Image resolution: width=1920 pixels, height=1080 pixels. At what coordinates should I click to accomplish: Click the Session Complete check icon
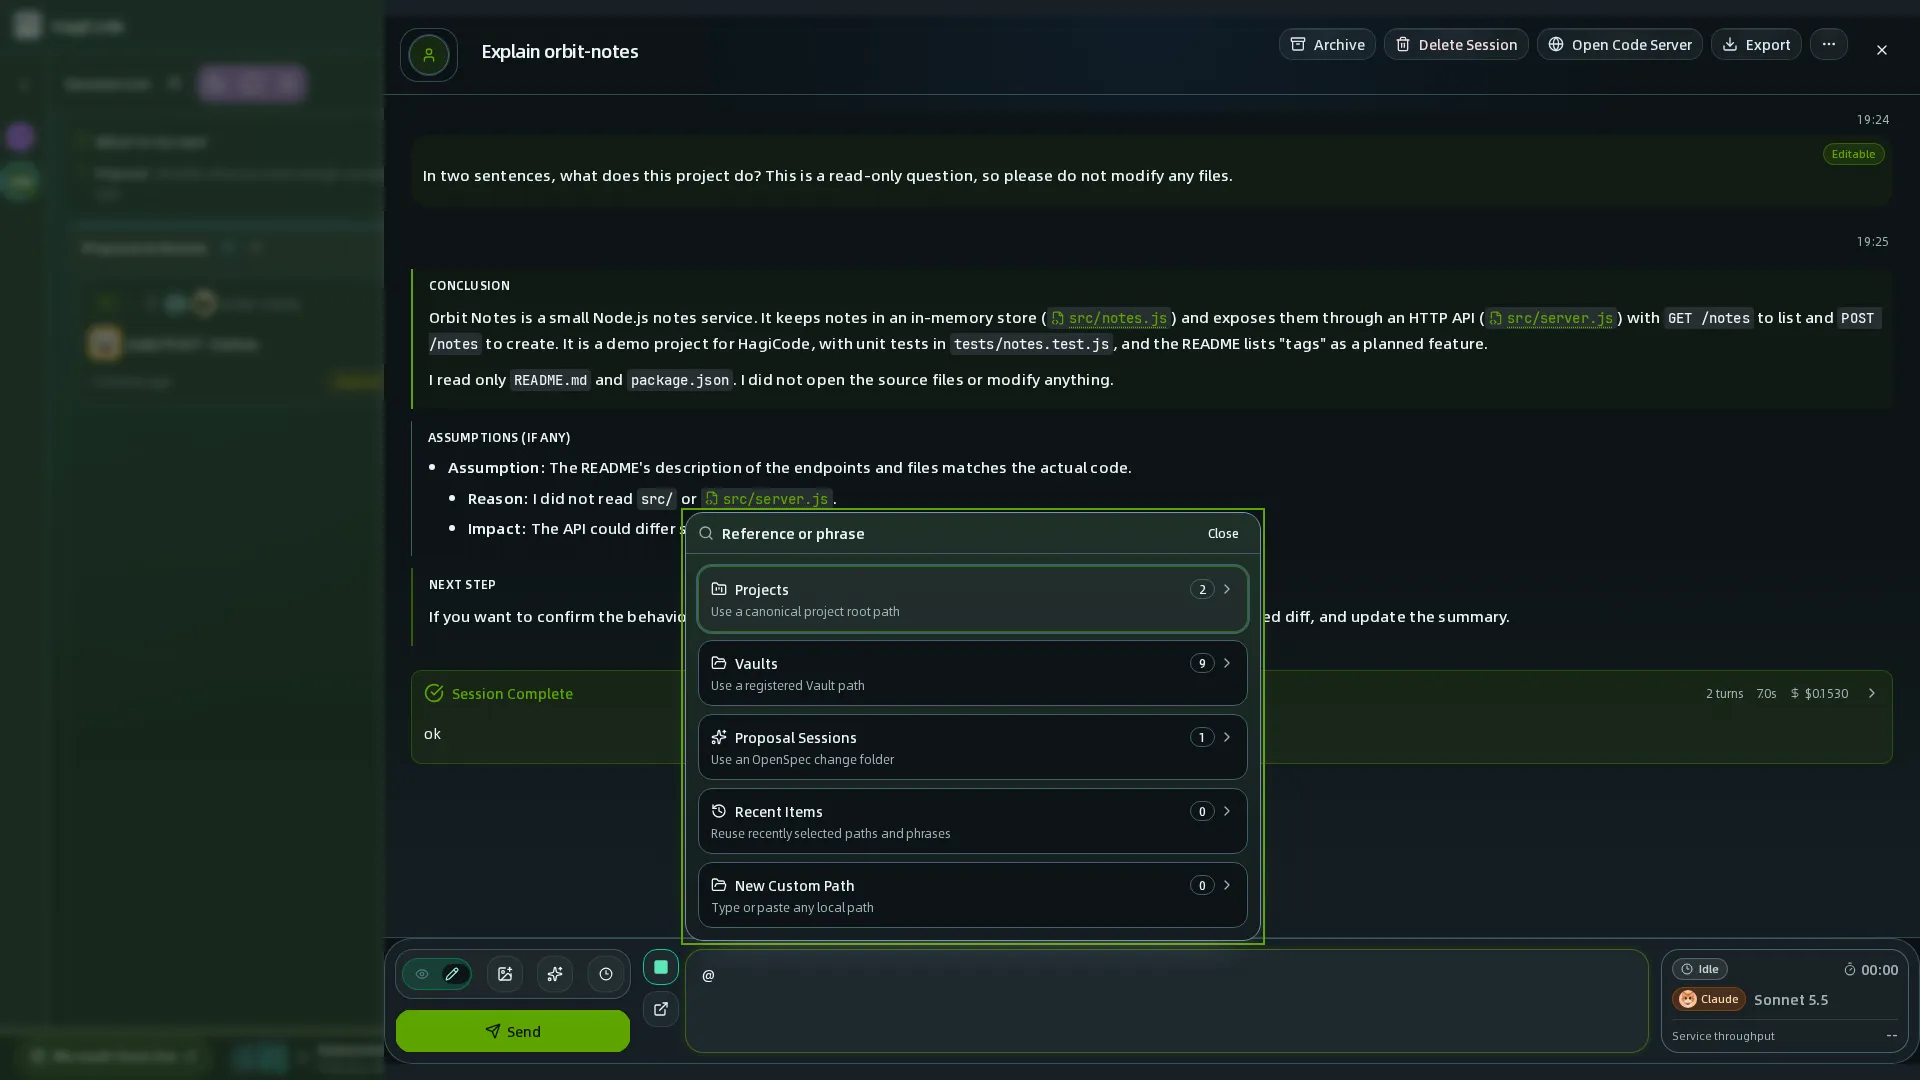tap(434, 693)
